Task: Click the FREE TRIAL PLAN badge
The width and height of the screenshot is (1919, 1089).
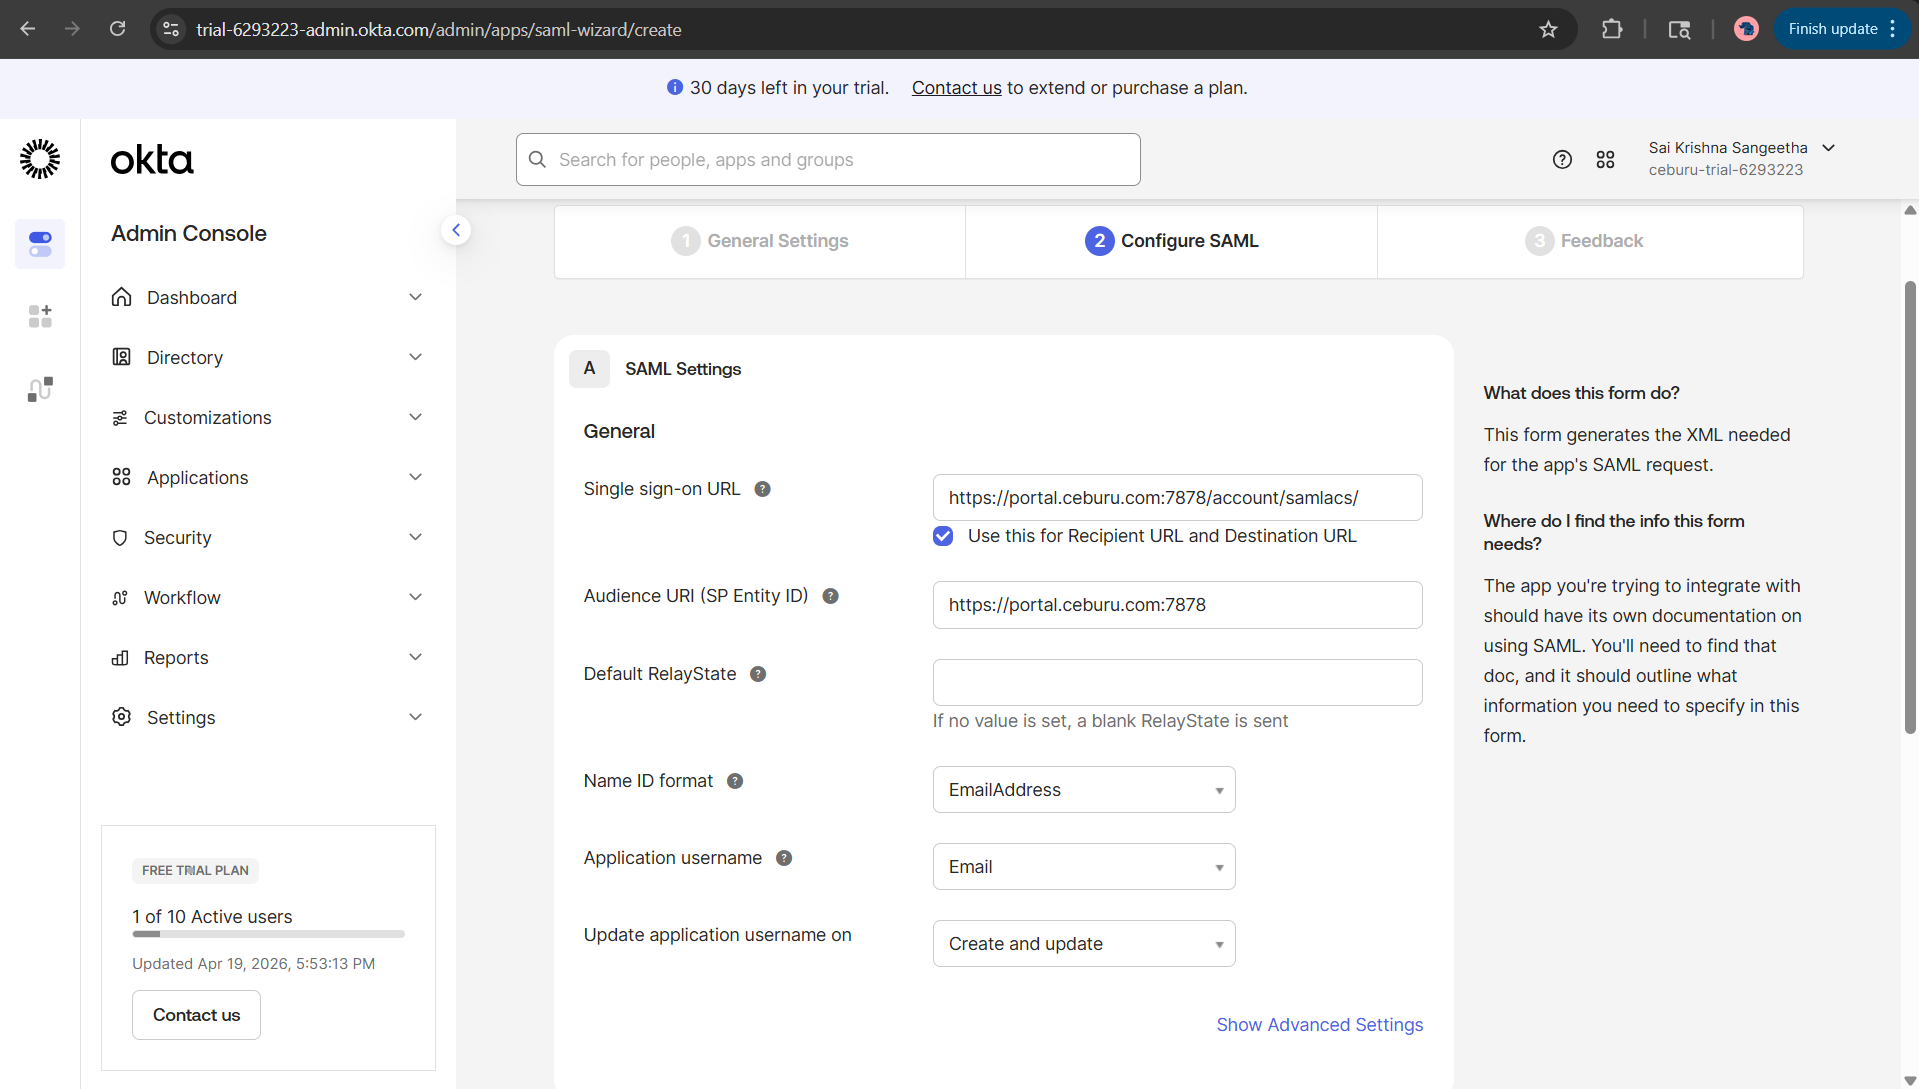Action: click(195, 871)
